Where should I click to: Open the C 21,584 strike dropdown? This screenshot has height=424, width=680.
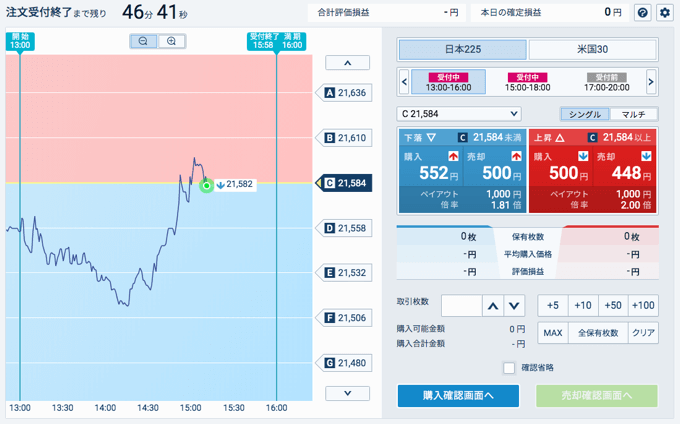[459, 114]
